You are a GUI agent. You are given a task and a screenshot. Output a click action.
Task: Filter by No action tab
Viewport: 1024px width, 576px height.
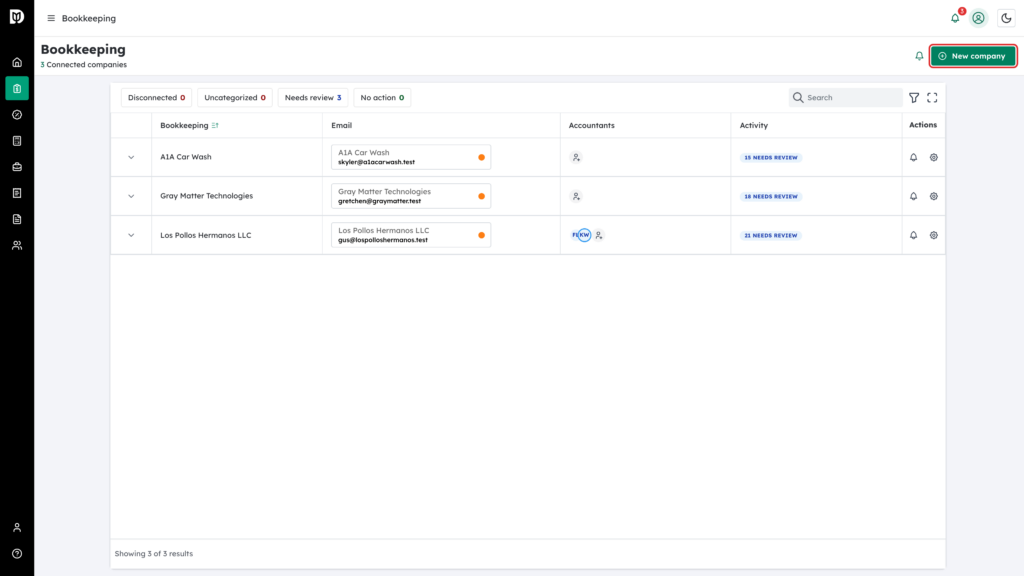382,98
